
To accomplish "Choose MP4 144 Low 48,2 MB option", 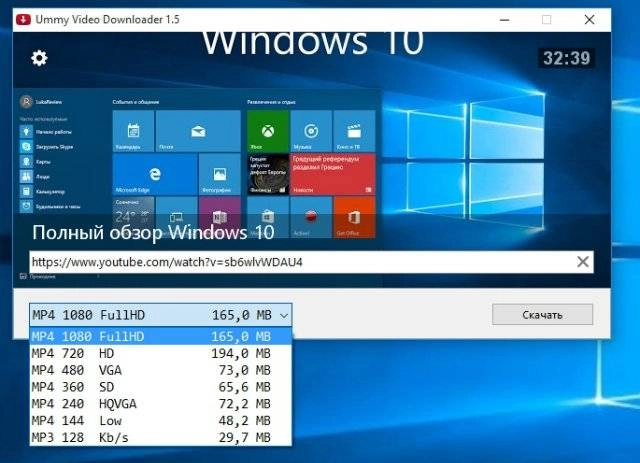I will [160, 420].
